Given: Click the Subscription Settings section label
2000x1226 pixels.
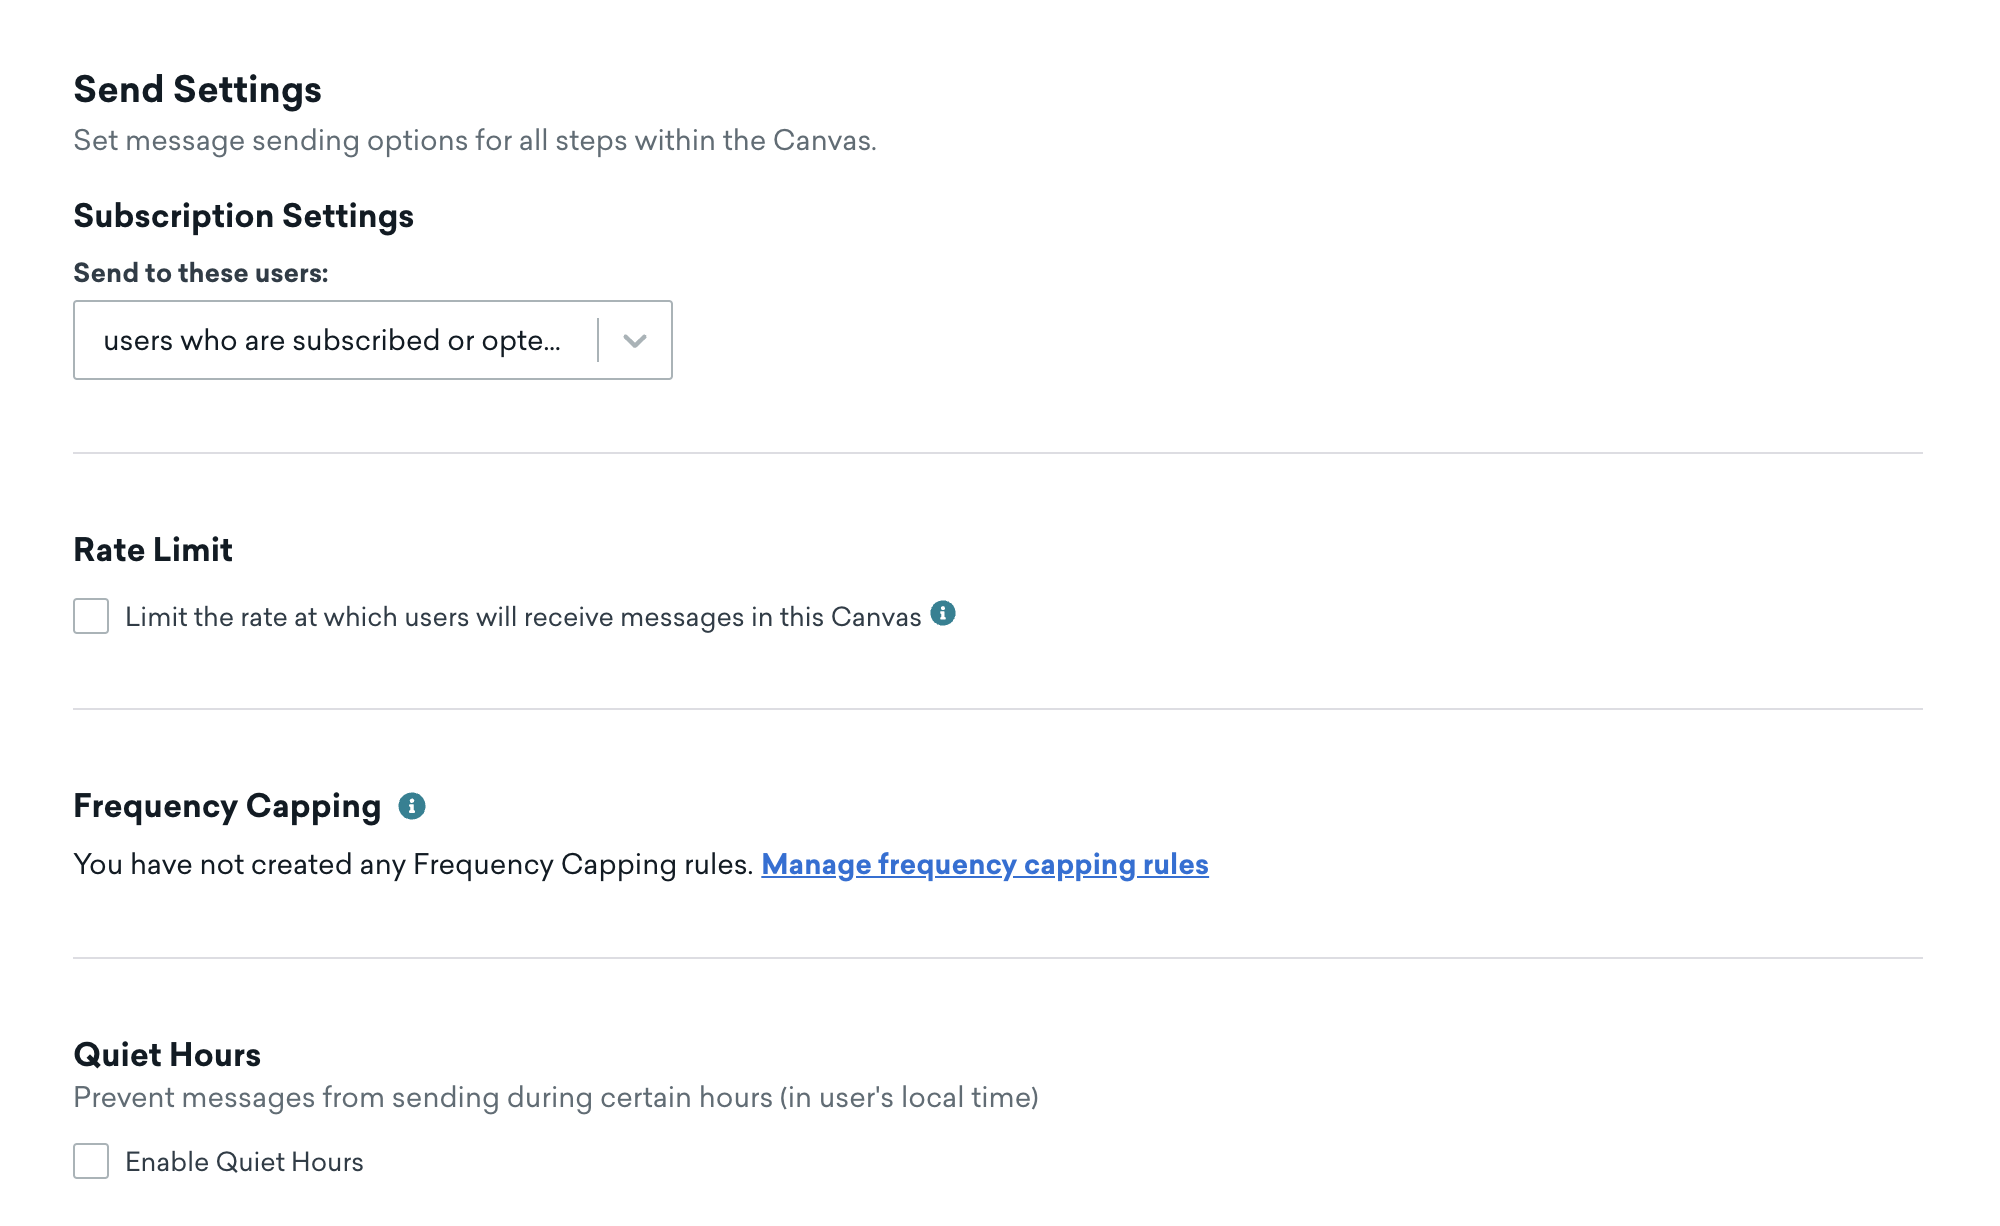Looking at the screenshot, I should [243, 216].
